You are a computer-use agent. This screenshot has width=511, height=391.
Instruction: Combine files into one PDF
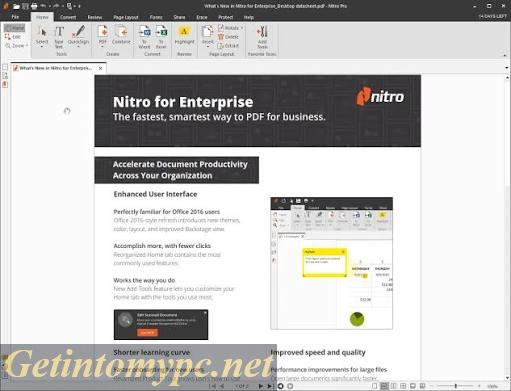[121, 35]
